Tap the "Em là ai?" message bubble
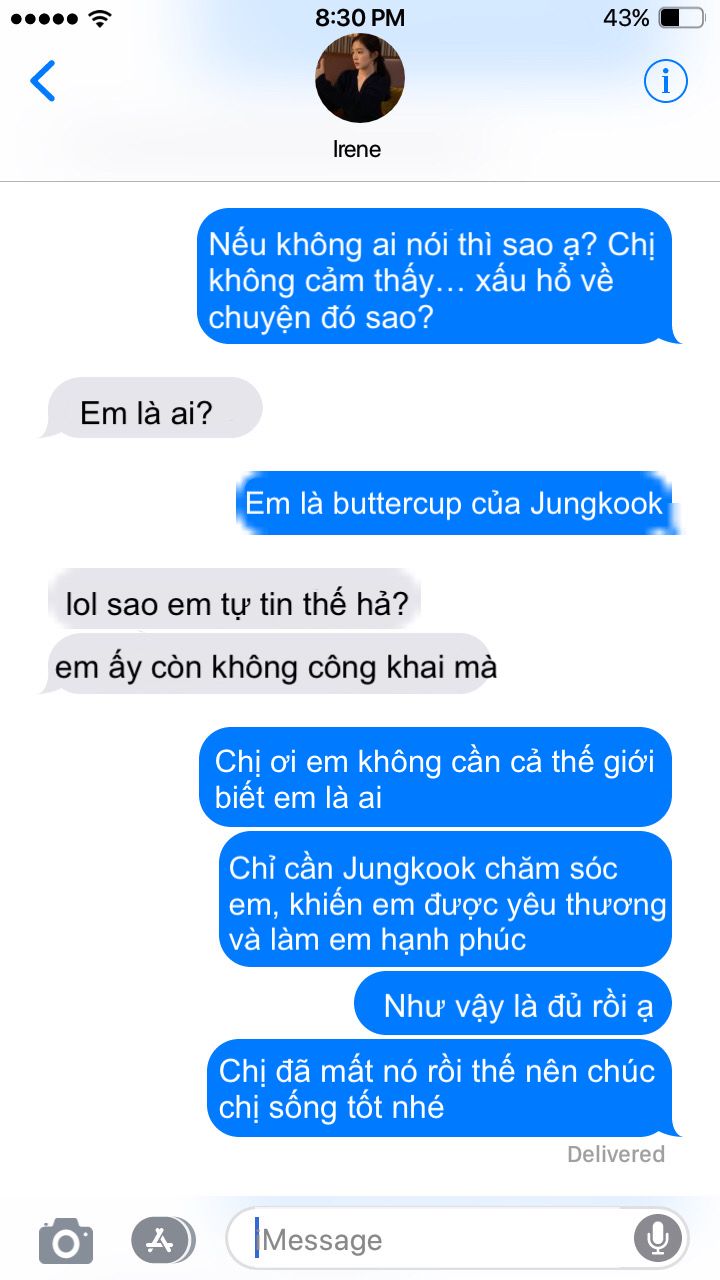The width and height of the screenshot is (720, 1280). [150, 408]
